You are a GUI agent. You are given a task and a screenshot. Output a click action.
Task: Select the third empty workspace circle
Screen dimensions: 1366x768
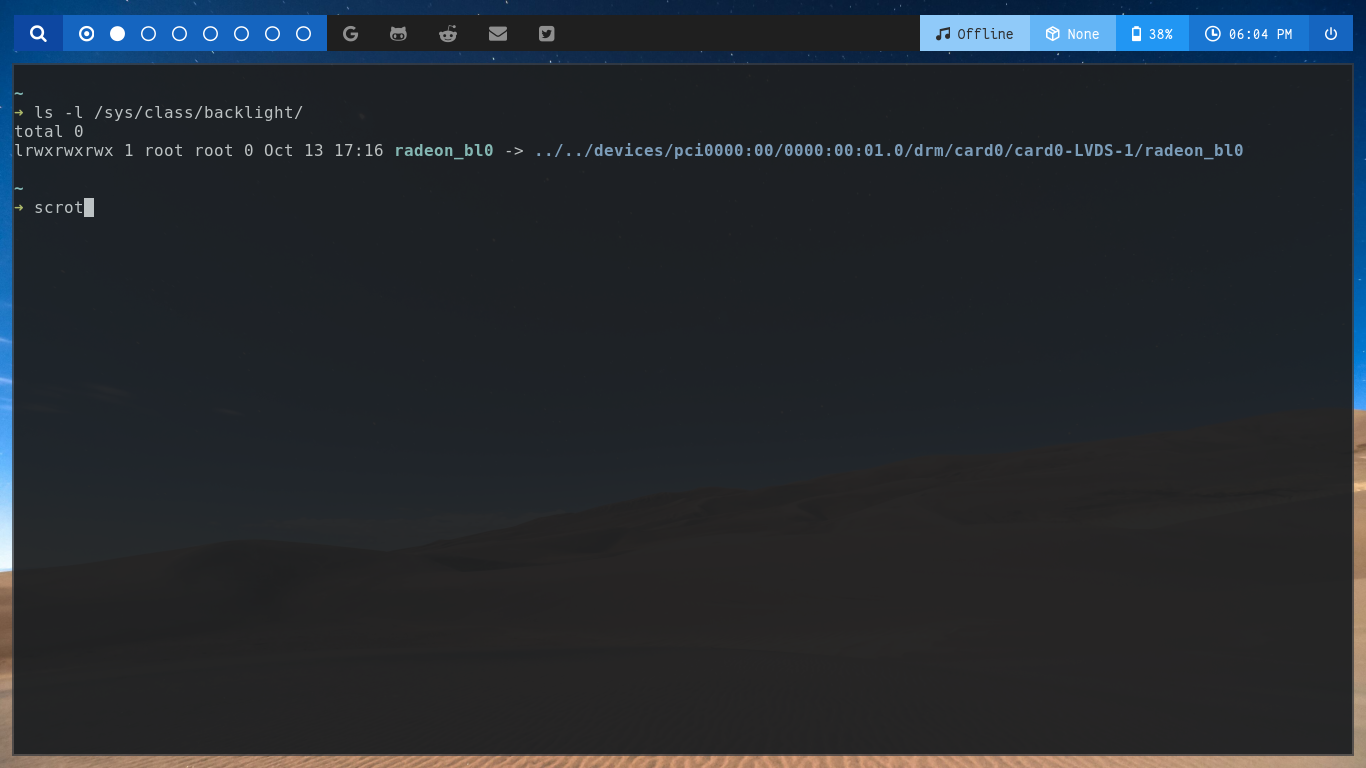(209, 33)
